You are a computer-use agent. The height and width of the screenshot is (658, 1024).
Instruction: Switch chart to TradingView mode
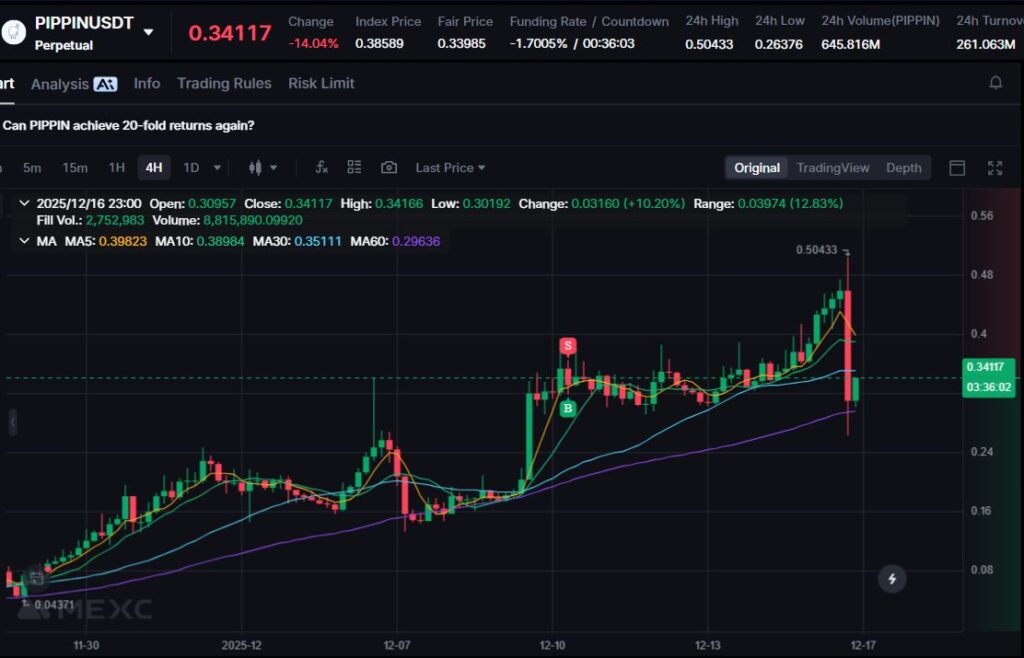tap(832, 168)
